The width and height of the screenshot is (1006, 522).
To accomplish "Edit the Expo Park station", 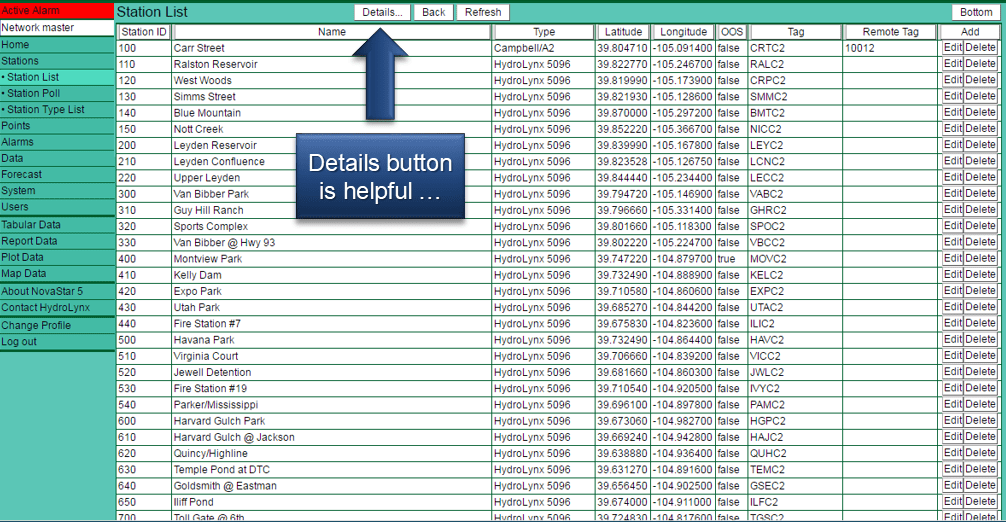I will click(953, 290).
